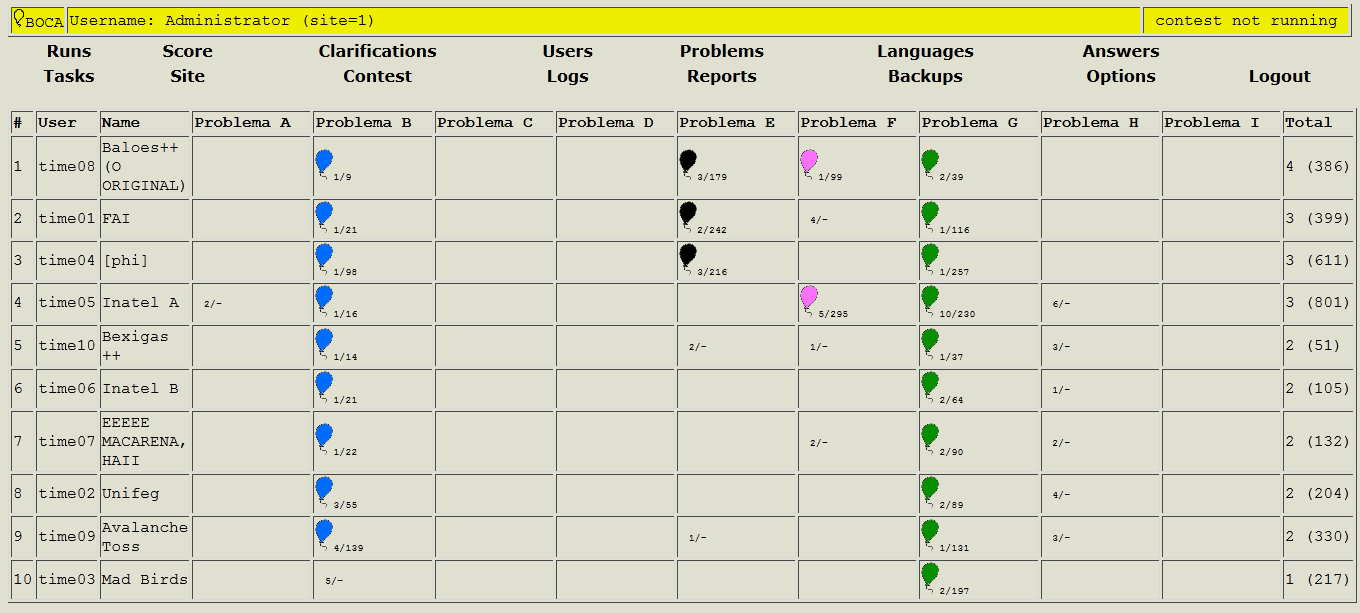
Task: Click time08's pink balloon for Problema F
Action: [809, 162]
